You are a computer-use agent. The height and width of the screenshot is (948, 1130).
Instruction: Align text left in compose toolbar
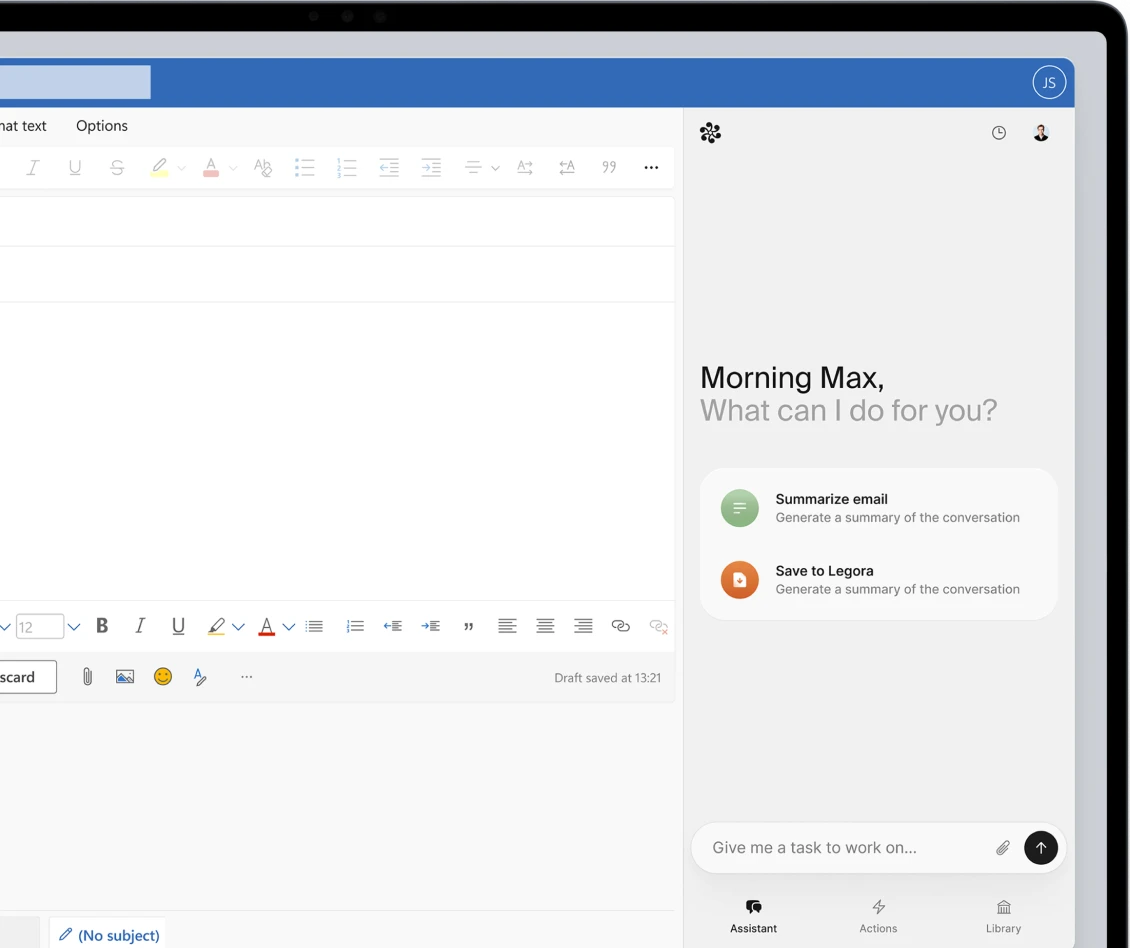[507, 626]
